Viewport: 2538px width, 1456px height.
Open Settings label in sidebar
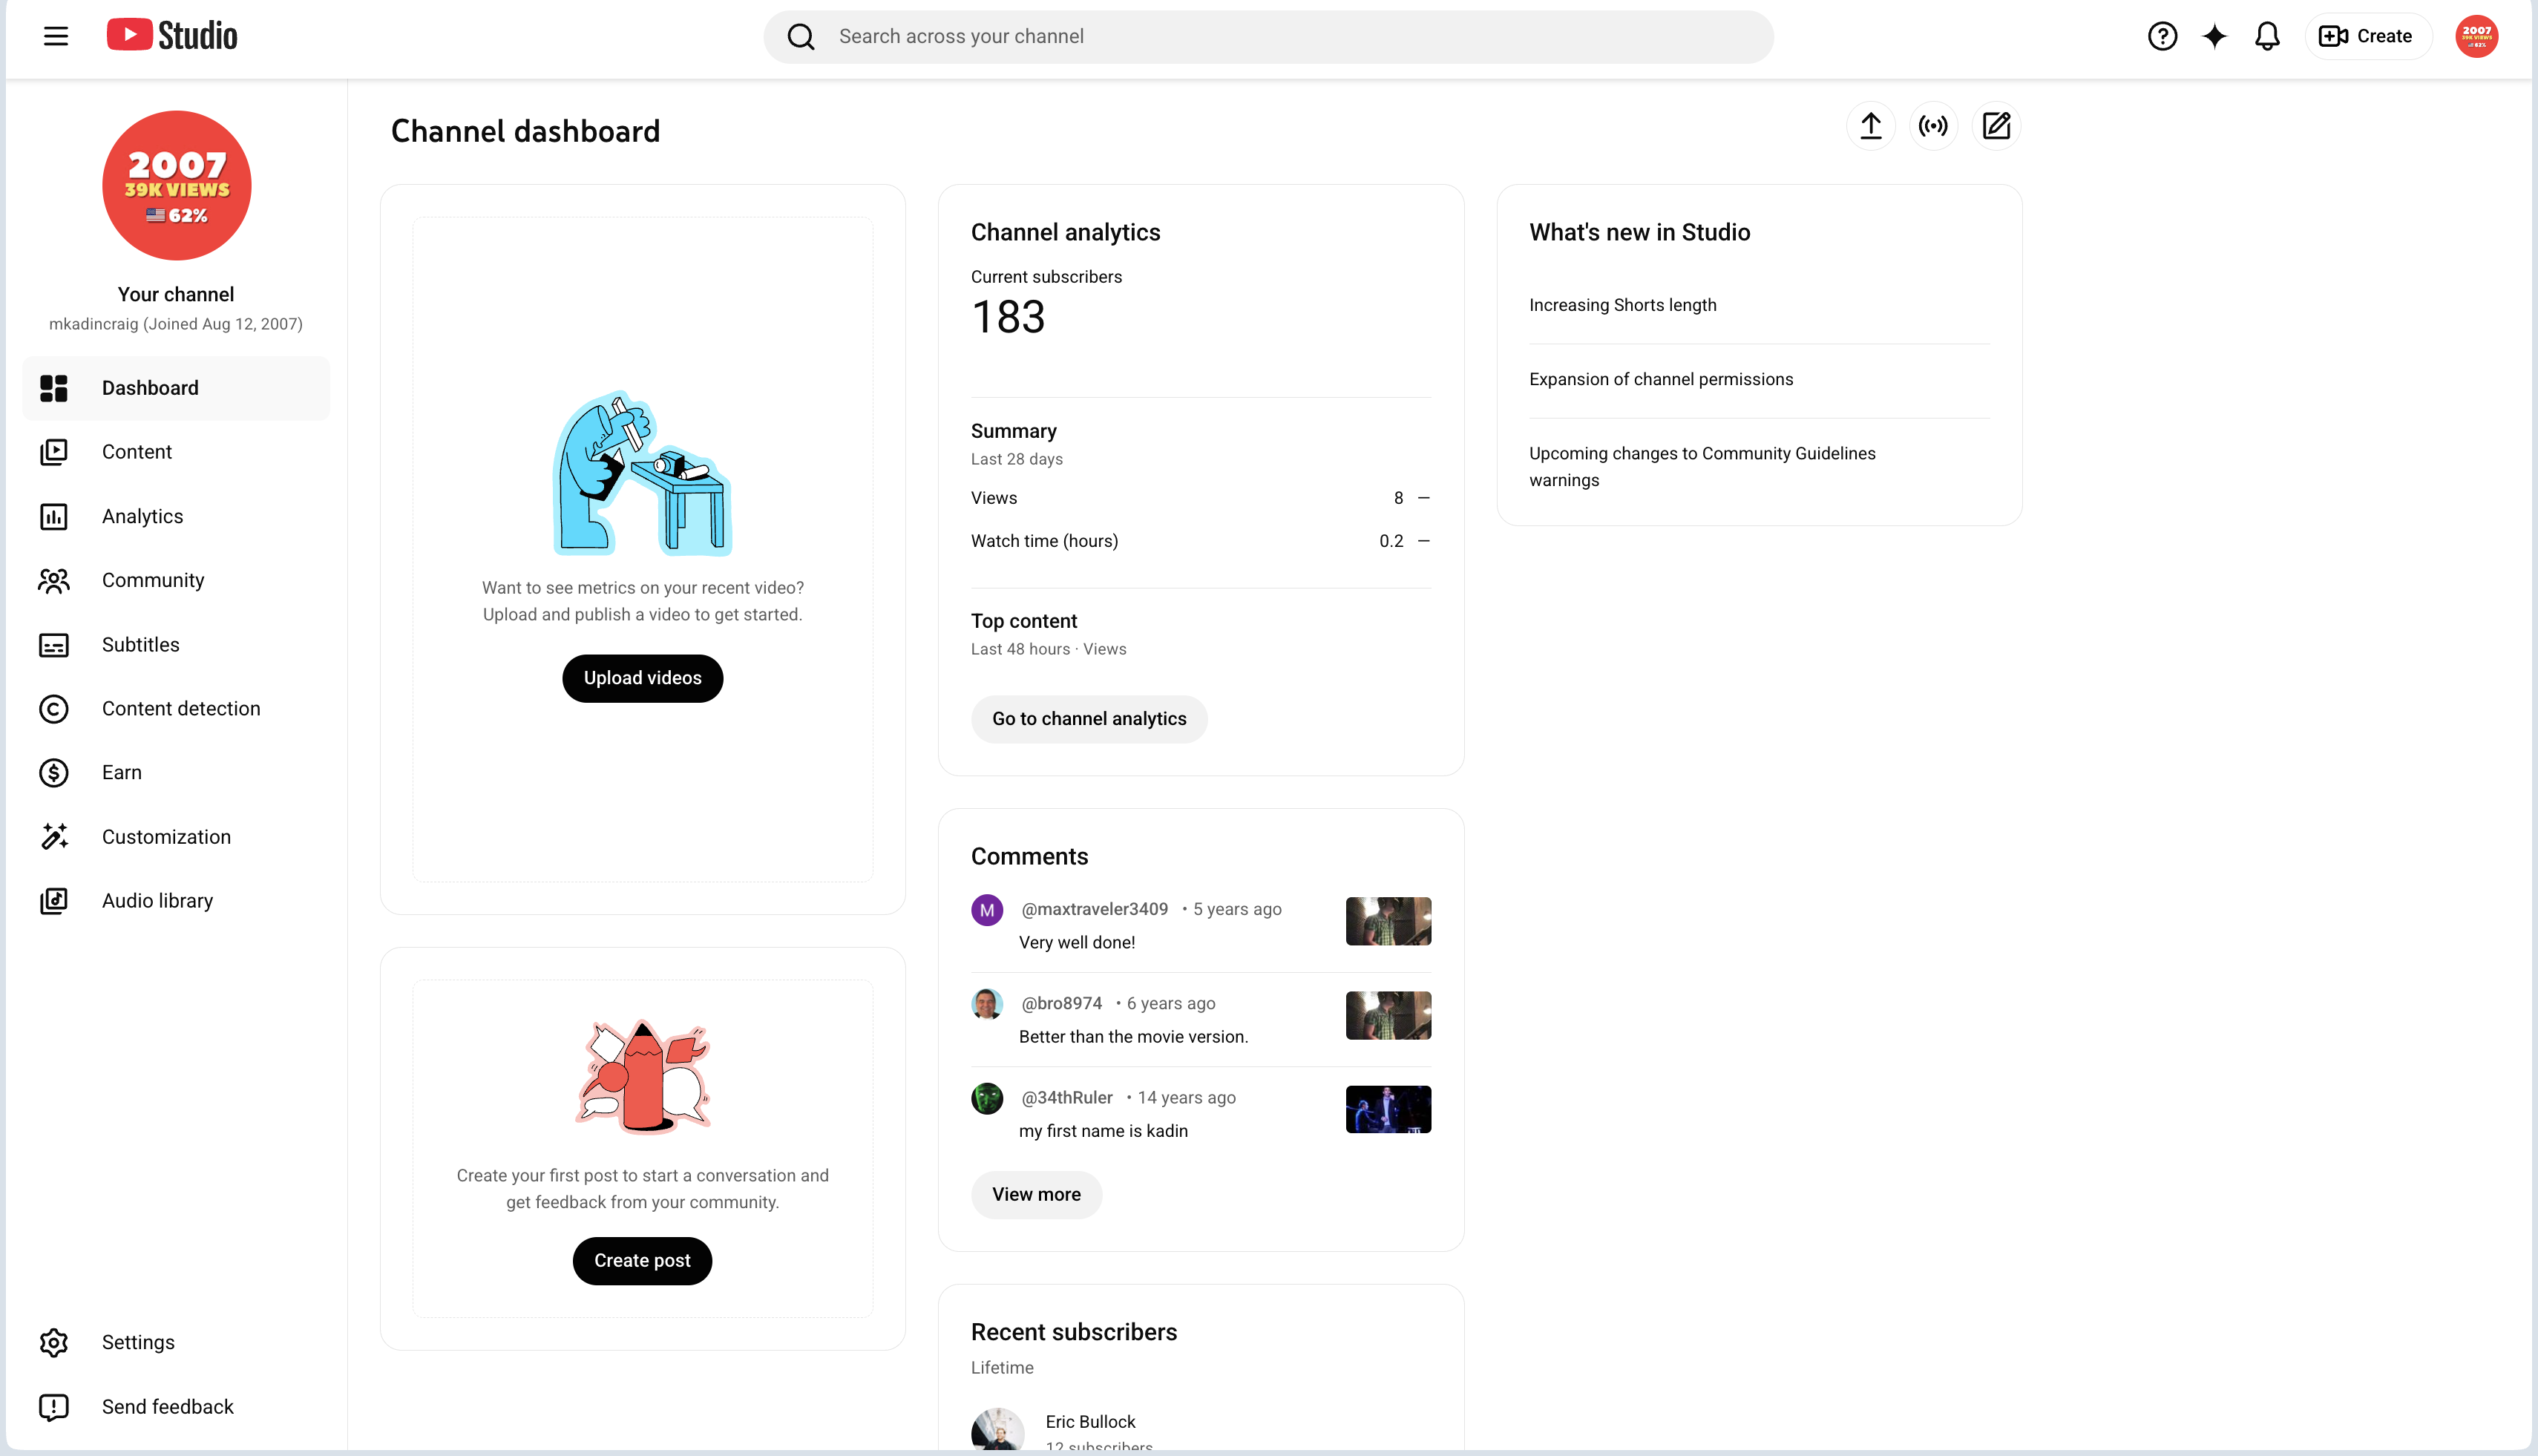tap(138, 1342)
